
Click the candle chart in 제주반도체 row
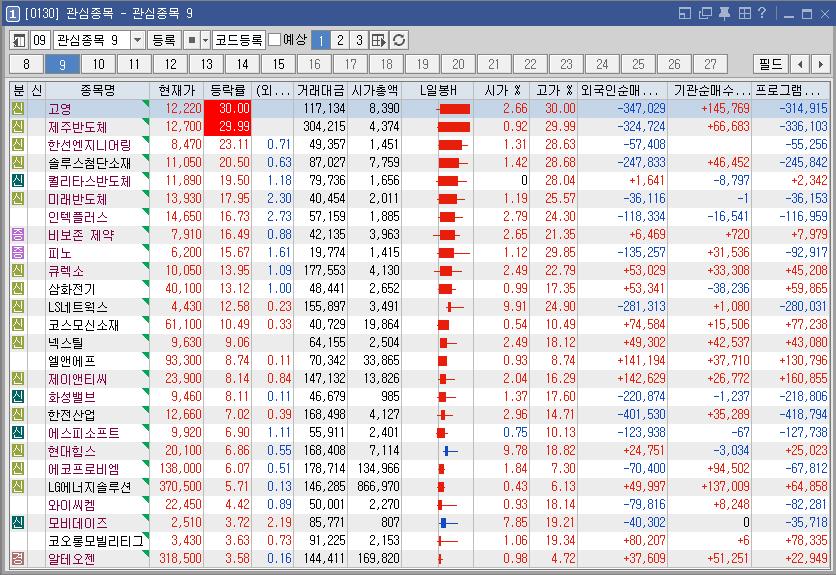pyautogui.click(x=454, y=126)
